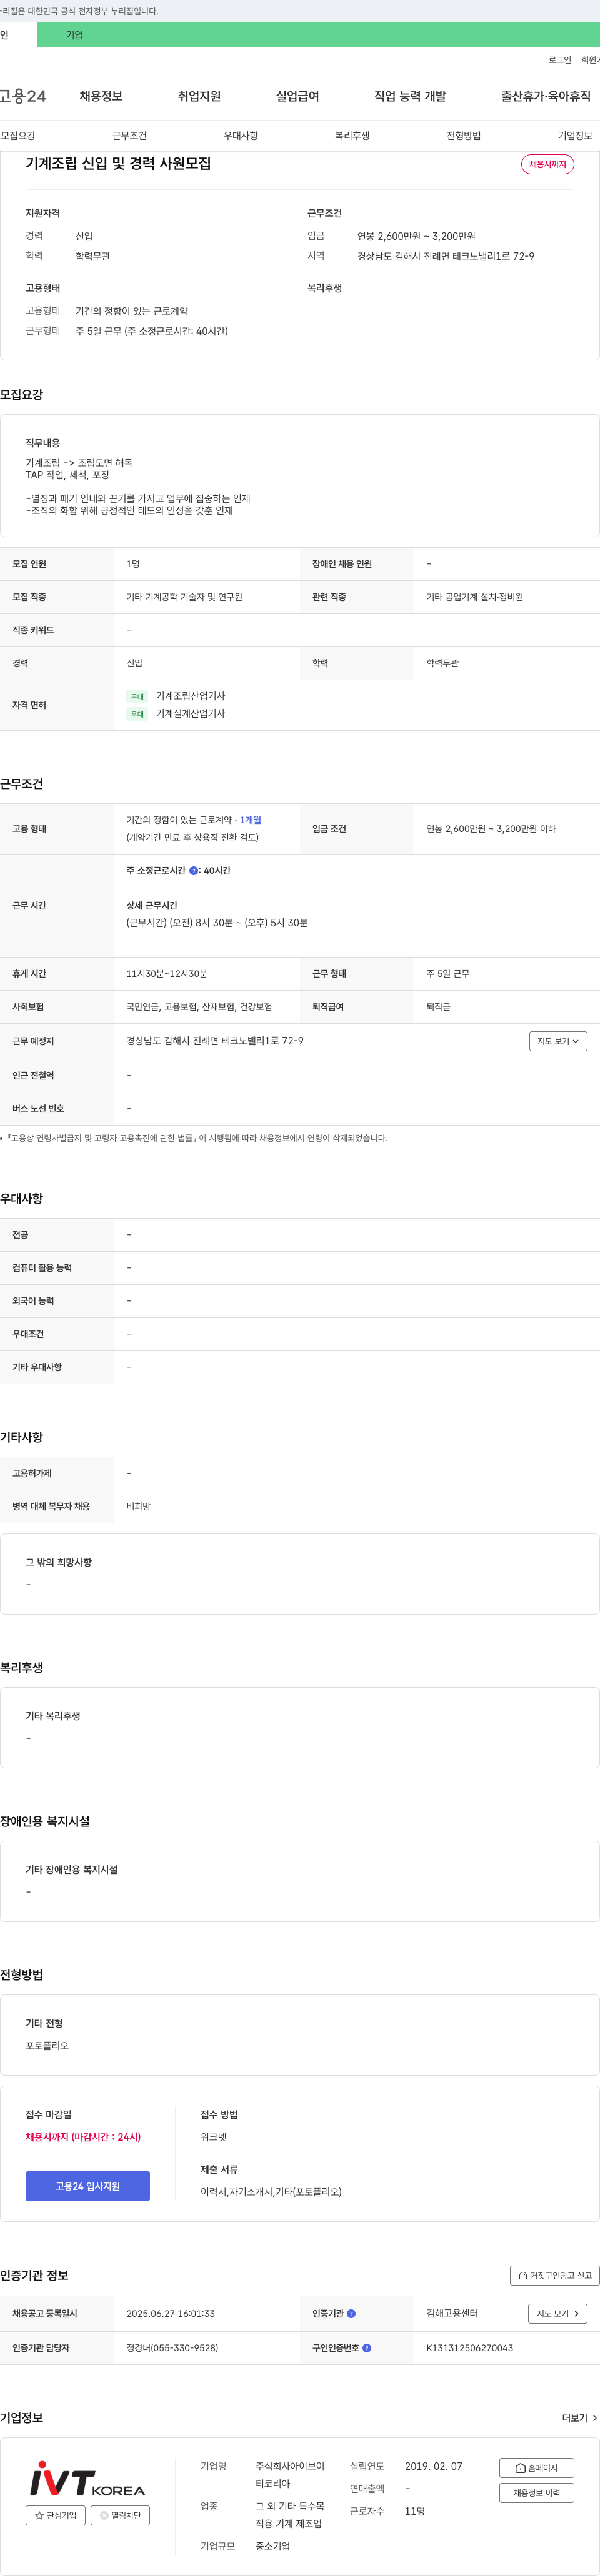Click the 포트폴리오 text under 기타 전형
600x2576 pixels.
(x=47, y=2046)
